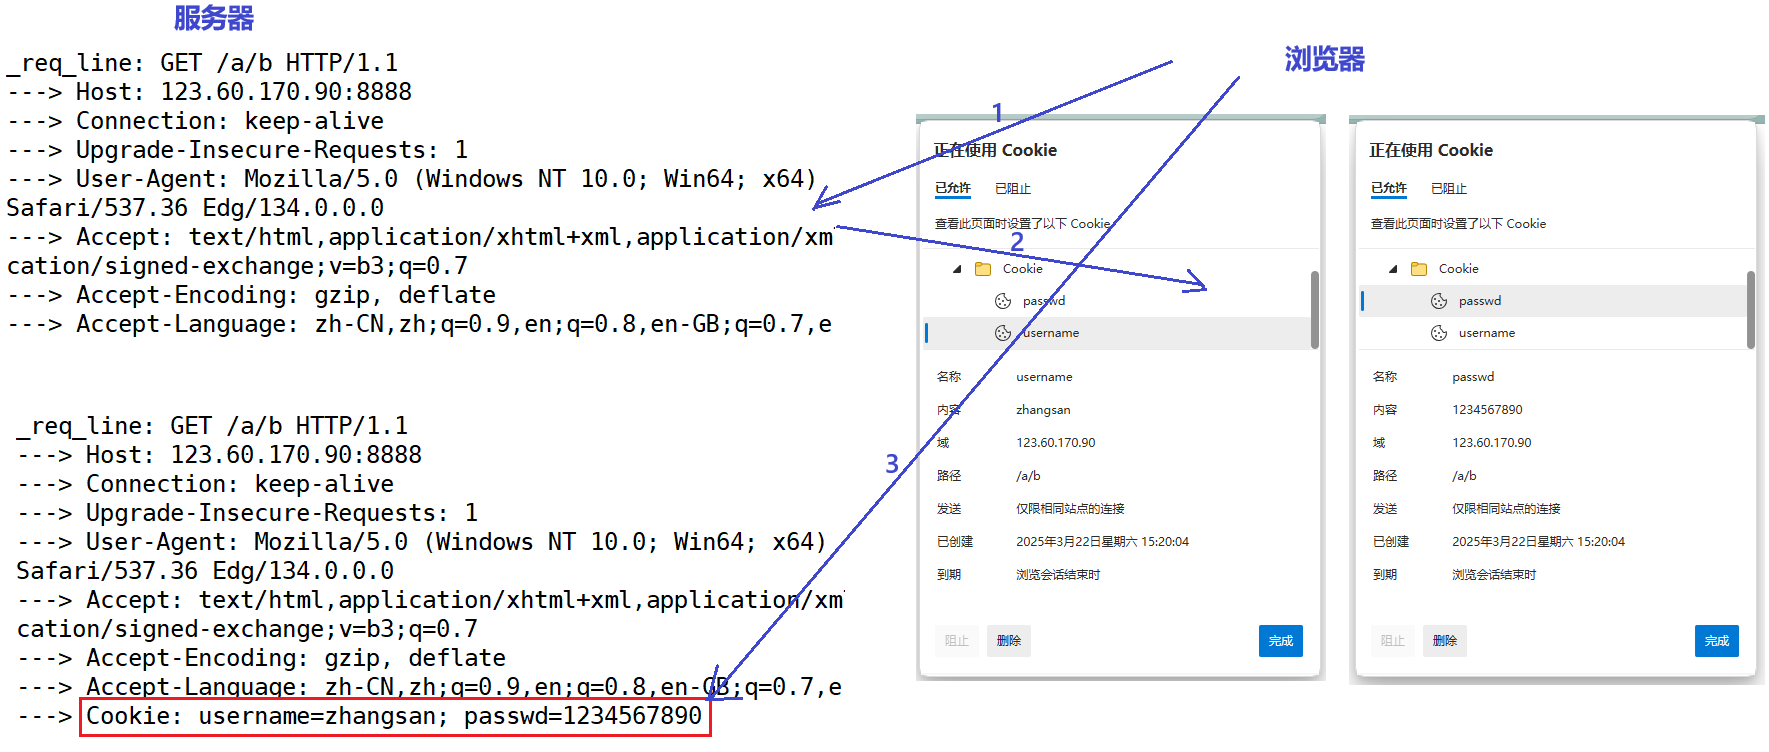Click the cookie list scrollbar in left dialog
1769x752 pixels.
click(1315, 310)
